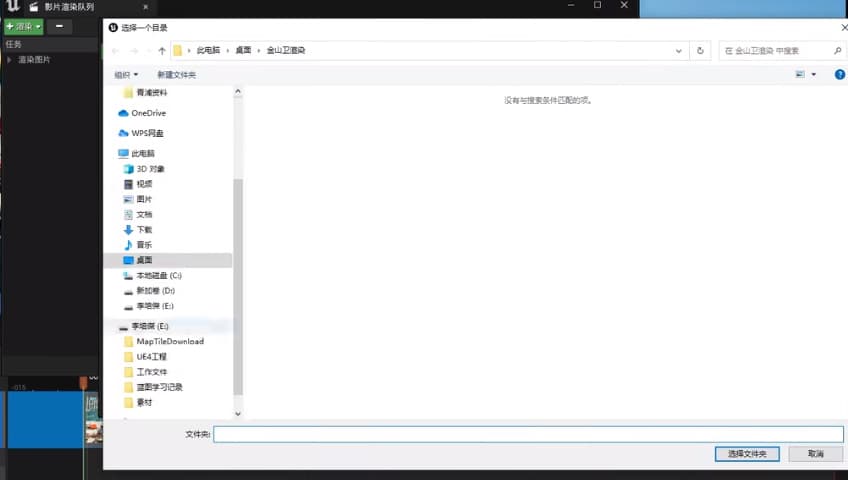Click the change view layout icon

800,74
